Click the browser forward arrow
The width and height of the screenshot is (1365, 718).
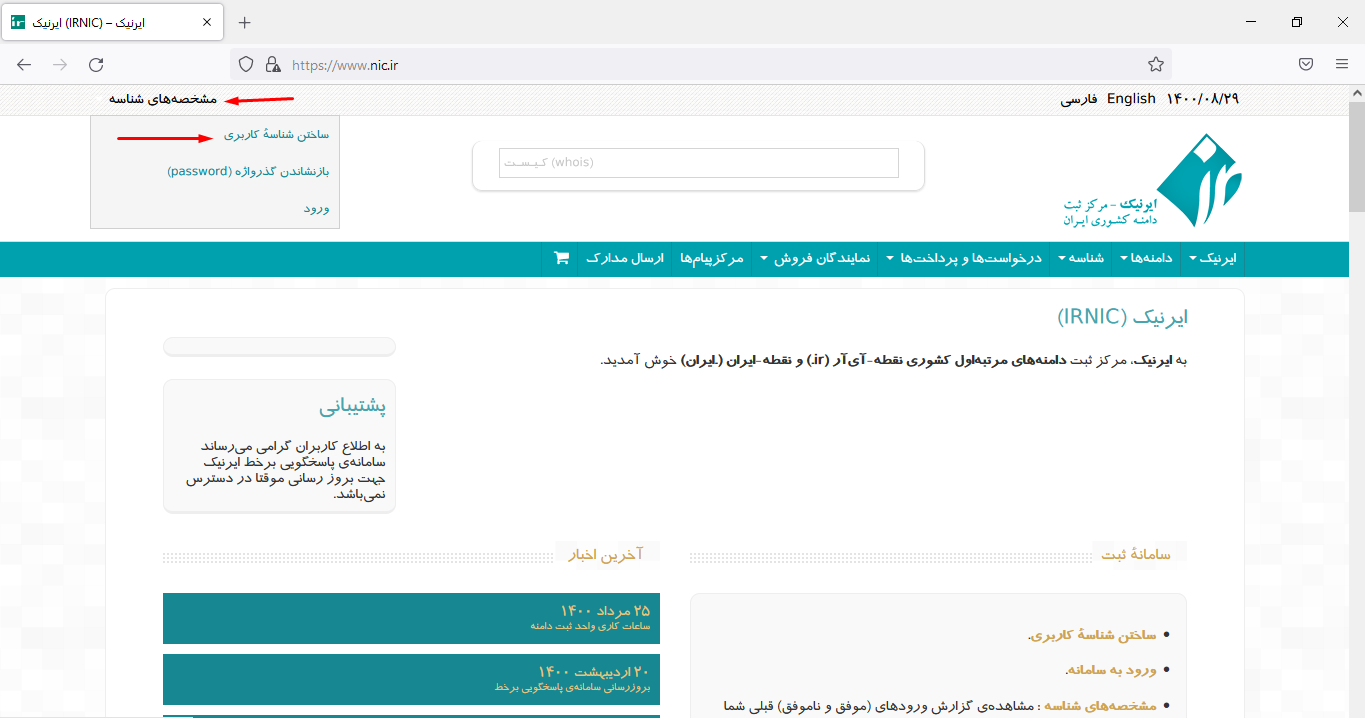60,65
